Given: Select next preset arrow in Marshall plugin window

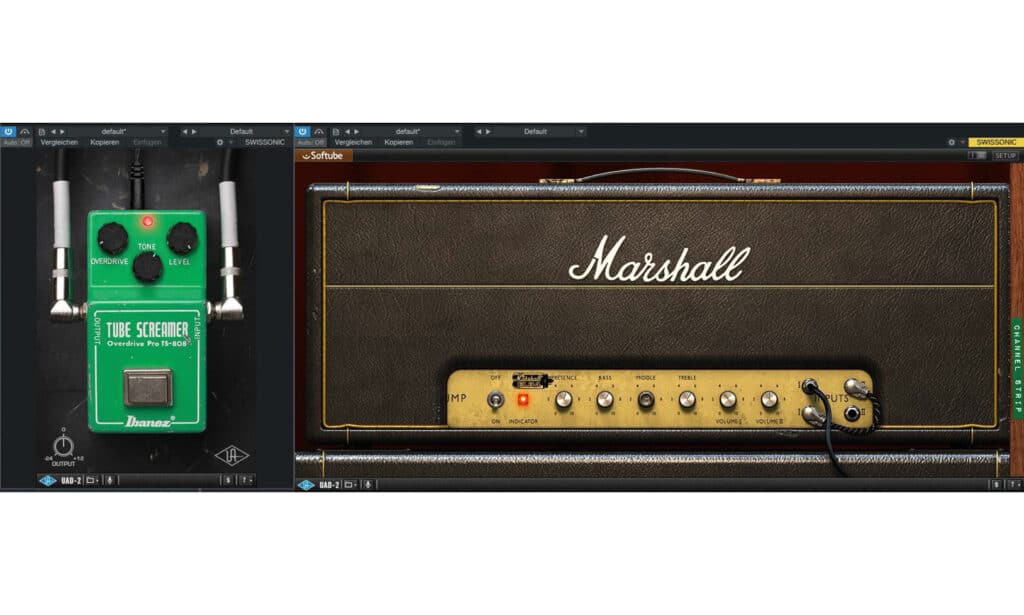Looking at the screenshot, I should tap(357, 132).
